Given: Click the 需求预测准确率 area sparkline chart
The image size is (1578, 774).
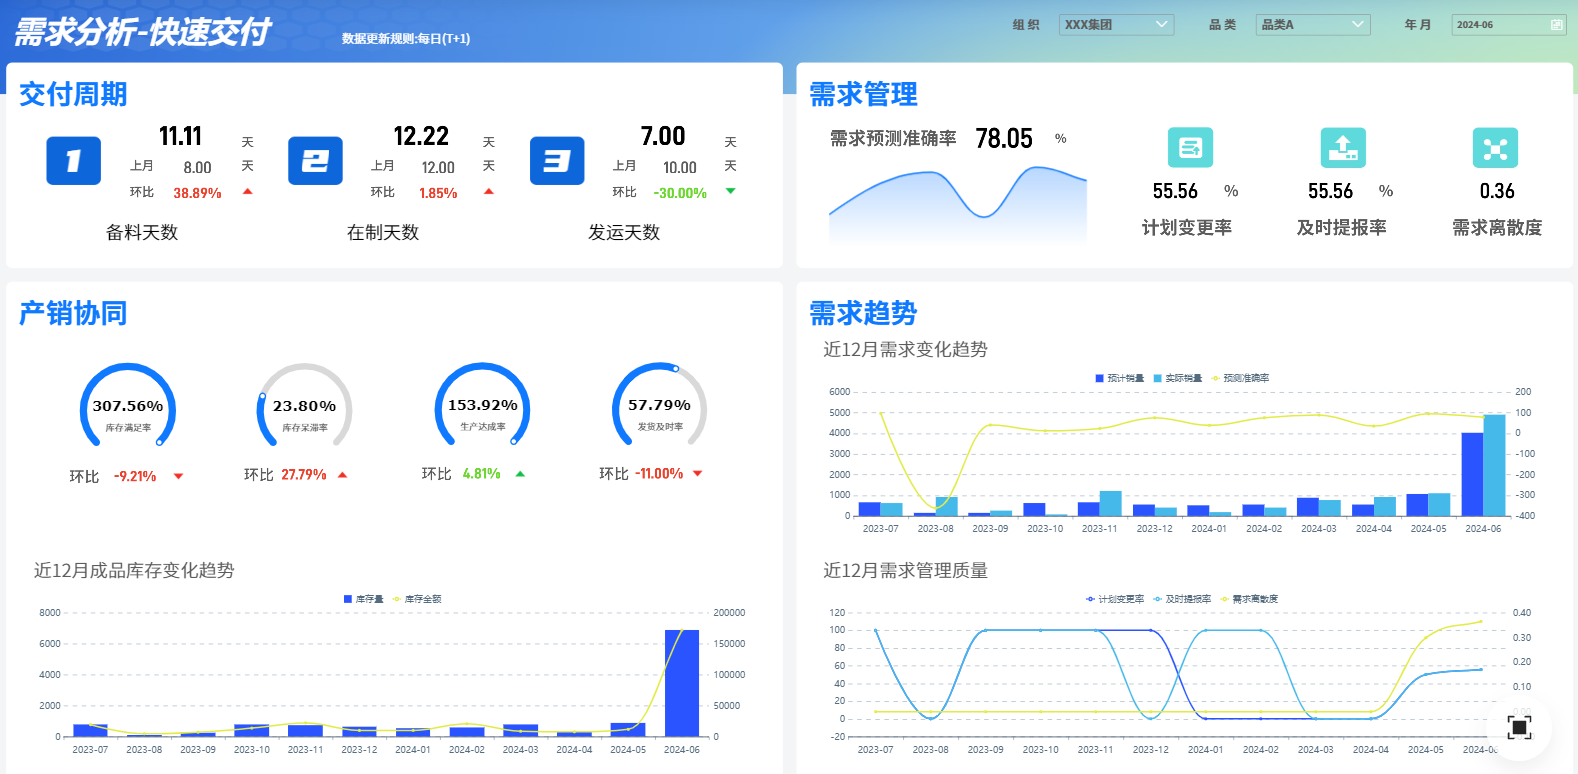Looking at the screenshot, I should (957, 204).
